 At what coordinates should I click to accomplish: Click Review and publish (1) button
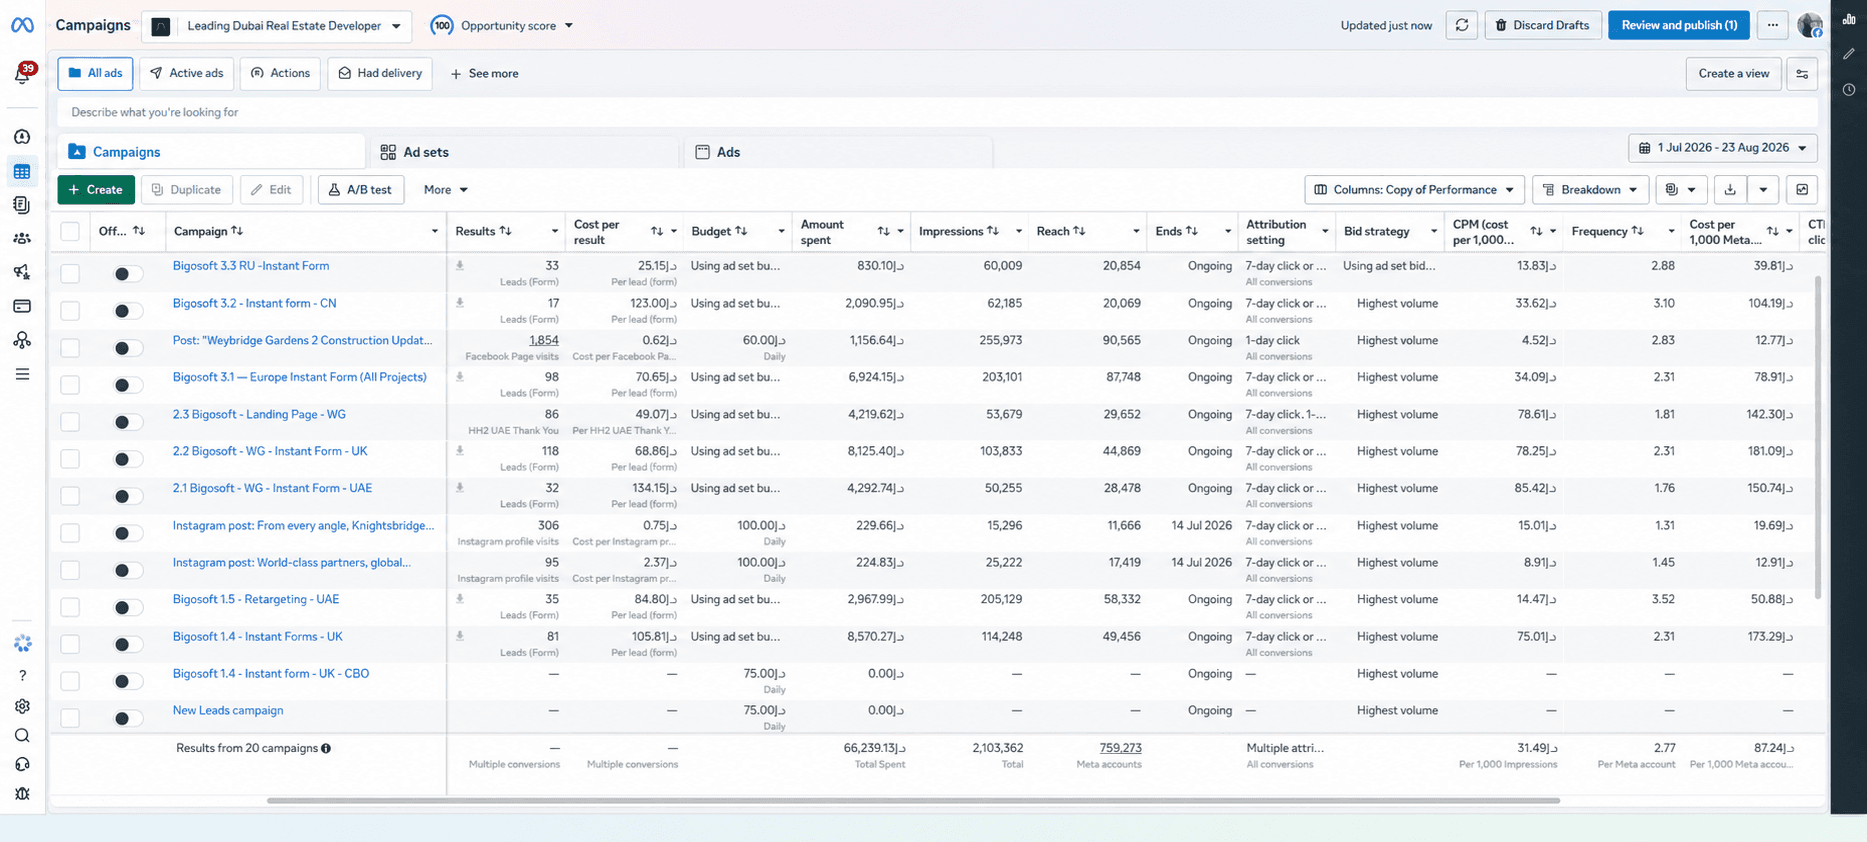[1679, 26]
